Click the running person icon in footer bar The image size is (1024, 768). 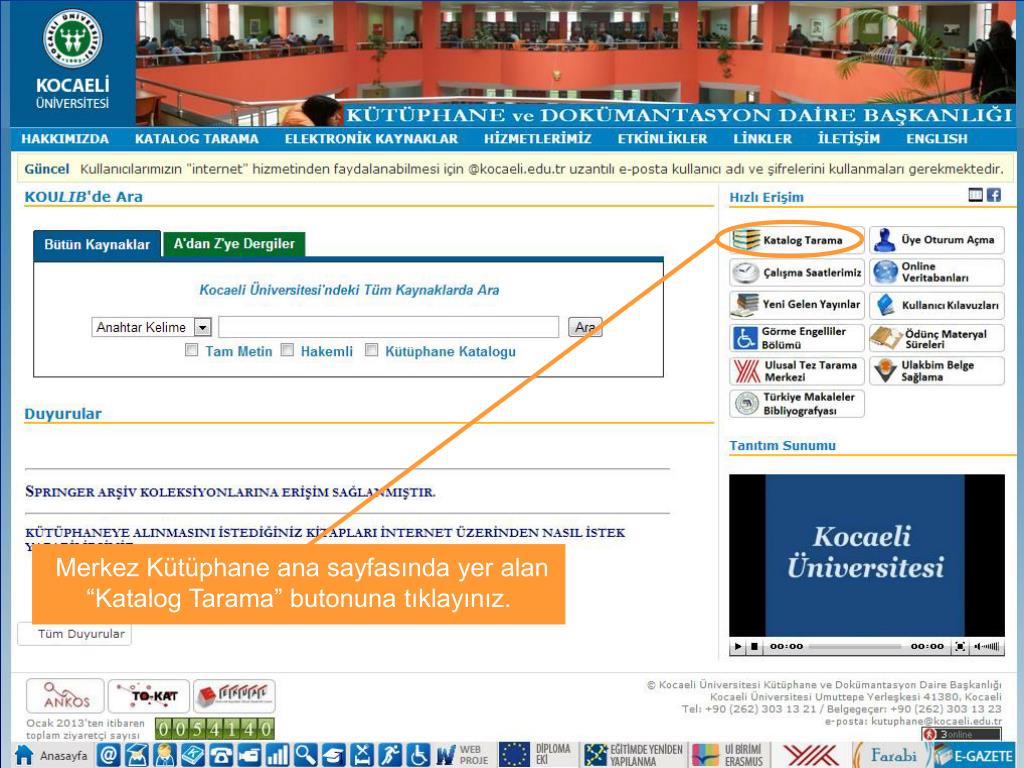390,755
